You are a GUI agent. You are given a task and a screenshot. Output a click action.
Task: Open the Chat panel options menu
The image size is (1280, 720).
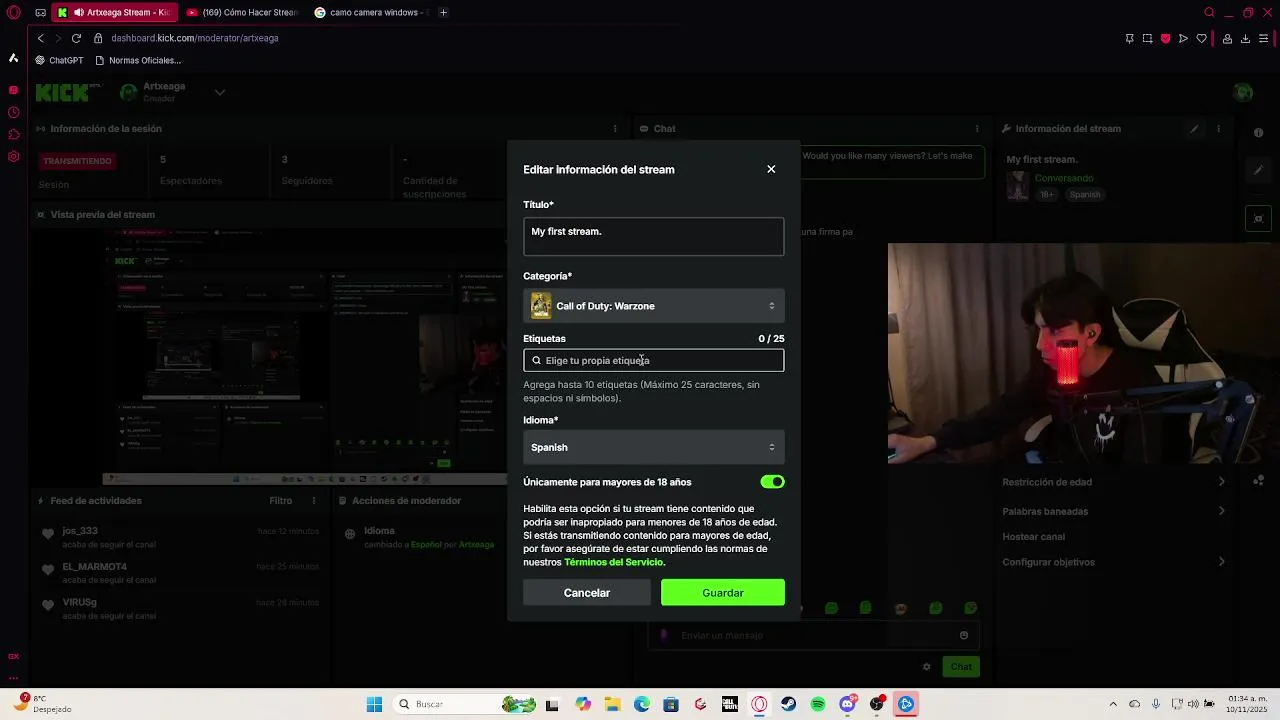click(977, 129)
